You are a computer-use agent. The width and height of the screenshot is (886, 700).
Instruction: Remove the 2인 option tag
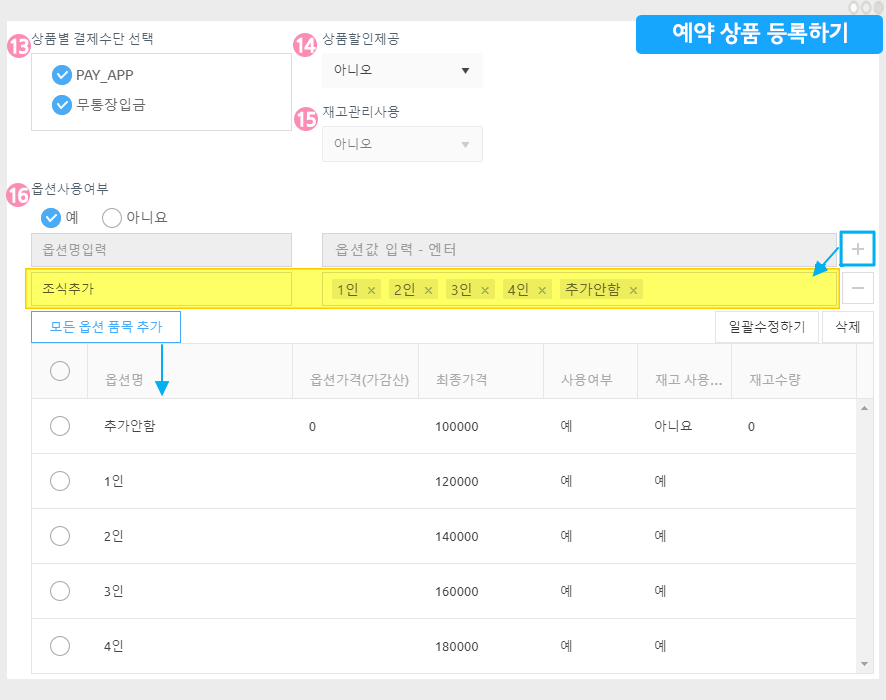pos(429,290)
